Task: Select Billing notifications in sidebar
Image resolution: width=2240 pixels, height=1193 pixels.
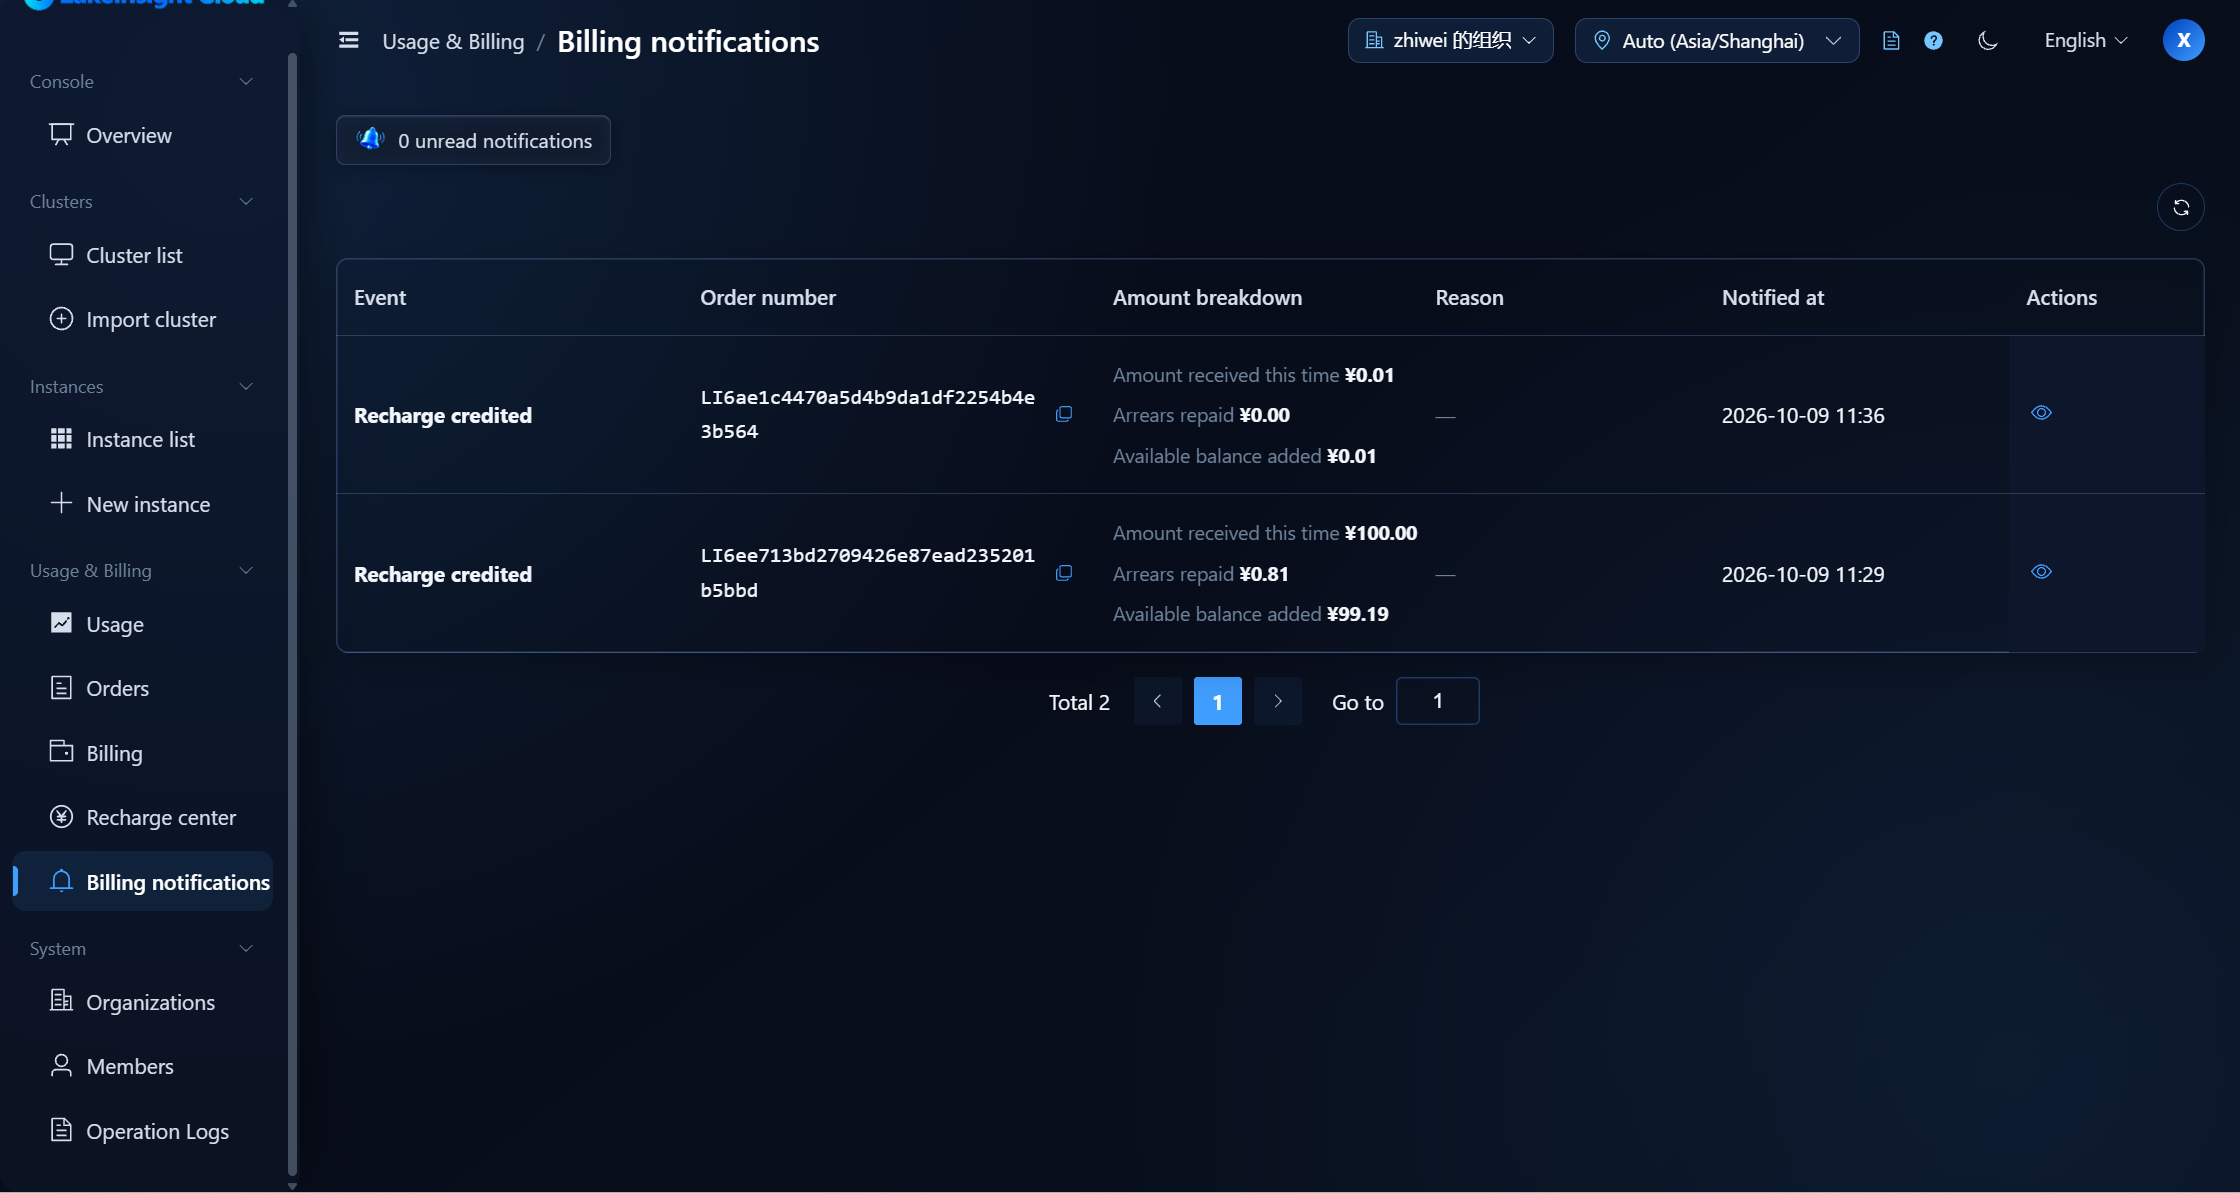Action: (x=142, y=881)
